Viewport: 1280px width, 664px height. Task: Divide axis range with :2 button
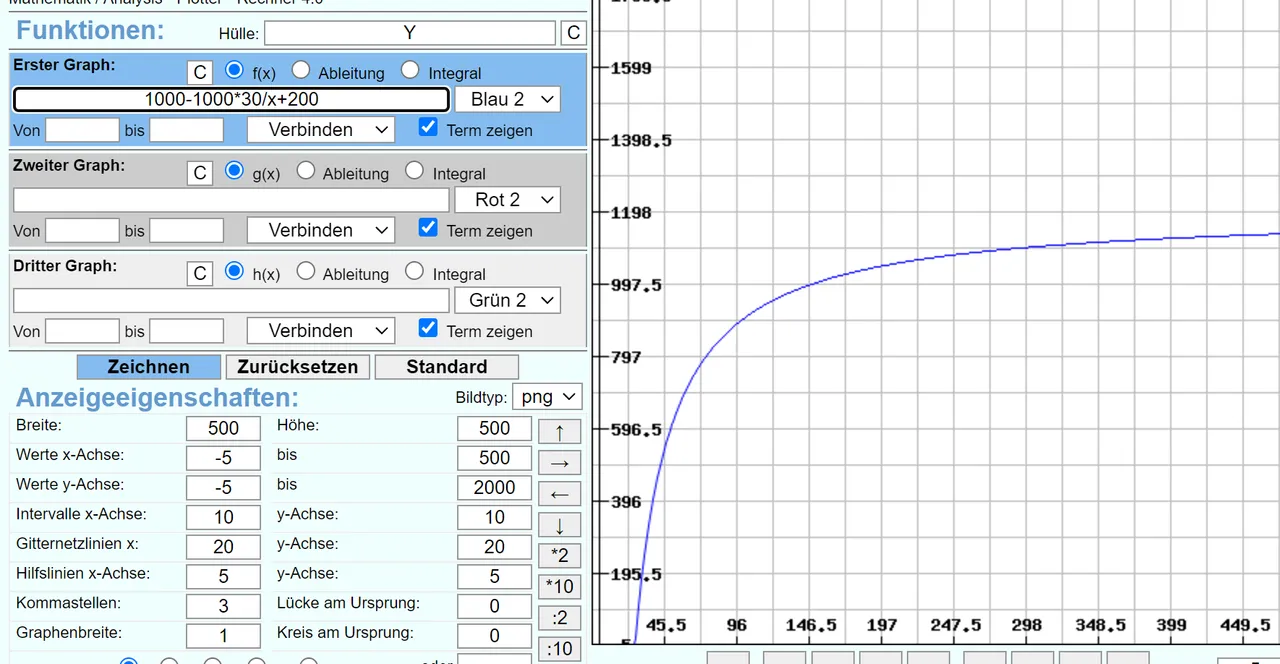pyautogui.click(x=560, y=618)
